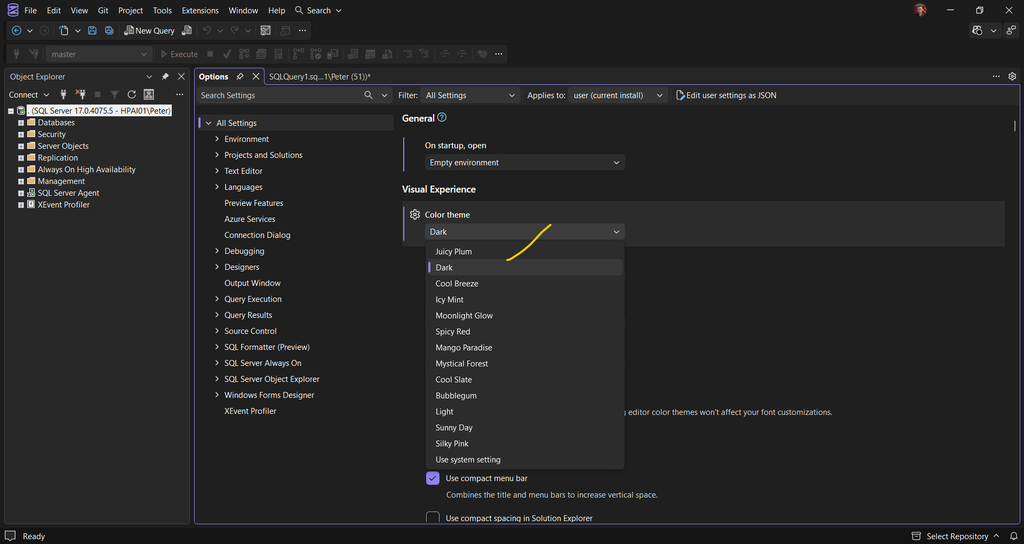The height and width of the screenshot is (544, 1024).
Task: Click the SQL Server Management Studio logo icon
Action: point(12,10)
